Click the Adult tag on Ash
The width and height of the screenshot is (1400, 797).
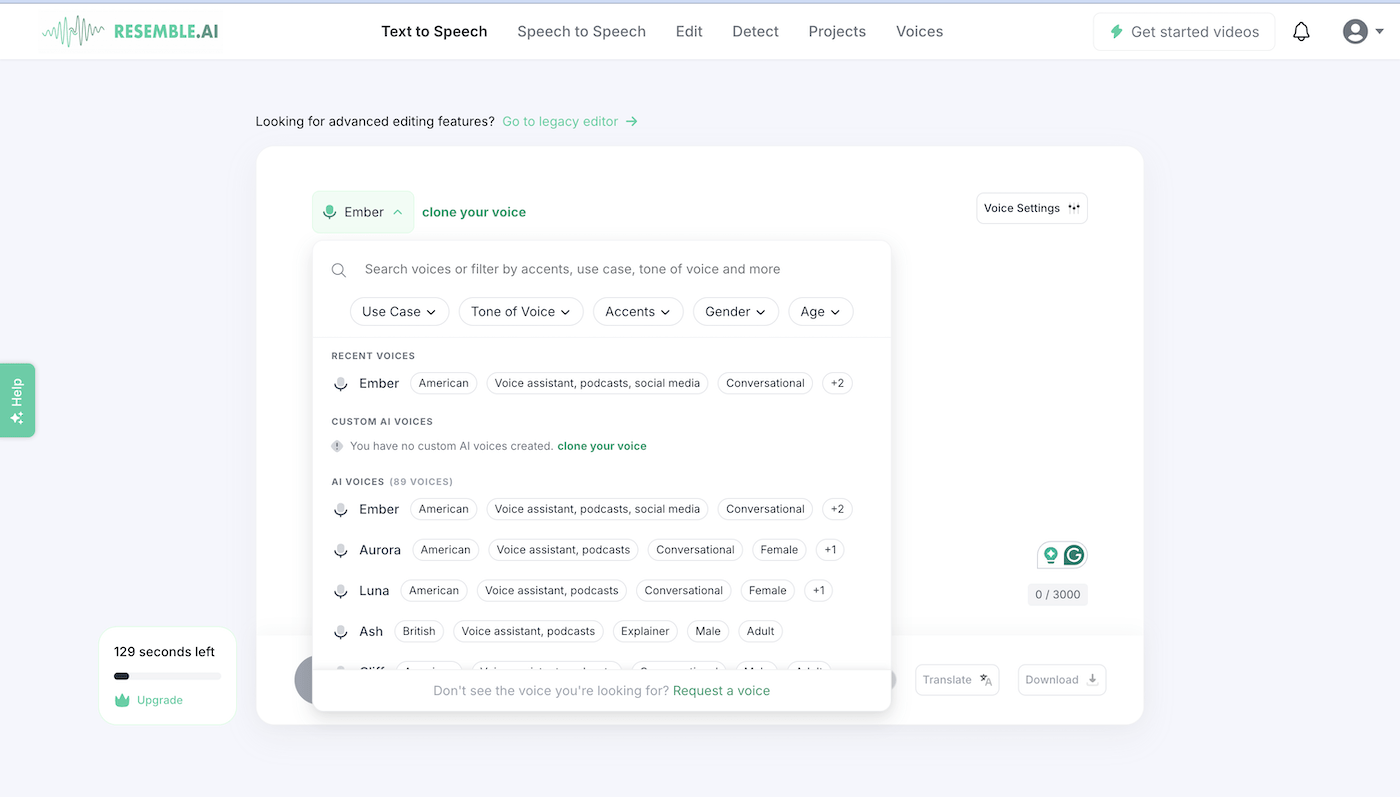pyautogui.click(x=761, y=631)
